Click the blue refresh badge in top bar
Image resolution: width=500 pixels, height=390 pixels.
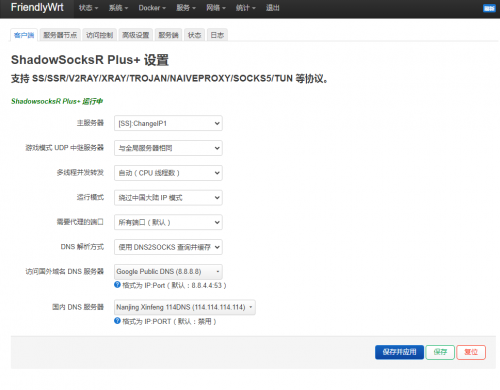489,8
